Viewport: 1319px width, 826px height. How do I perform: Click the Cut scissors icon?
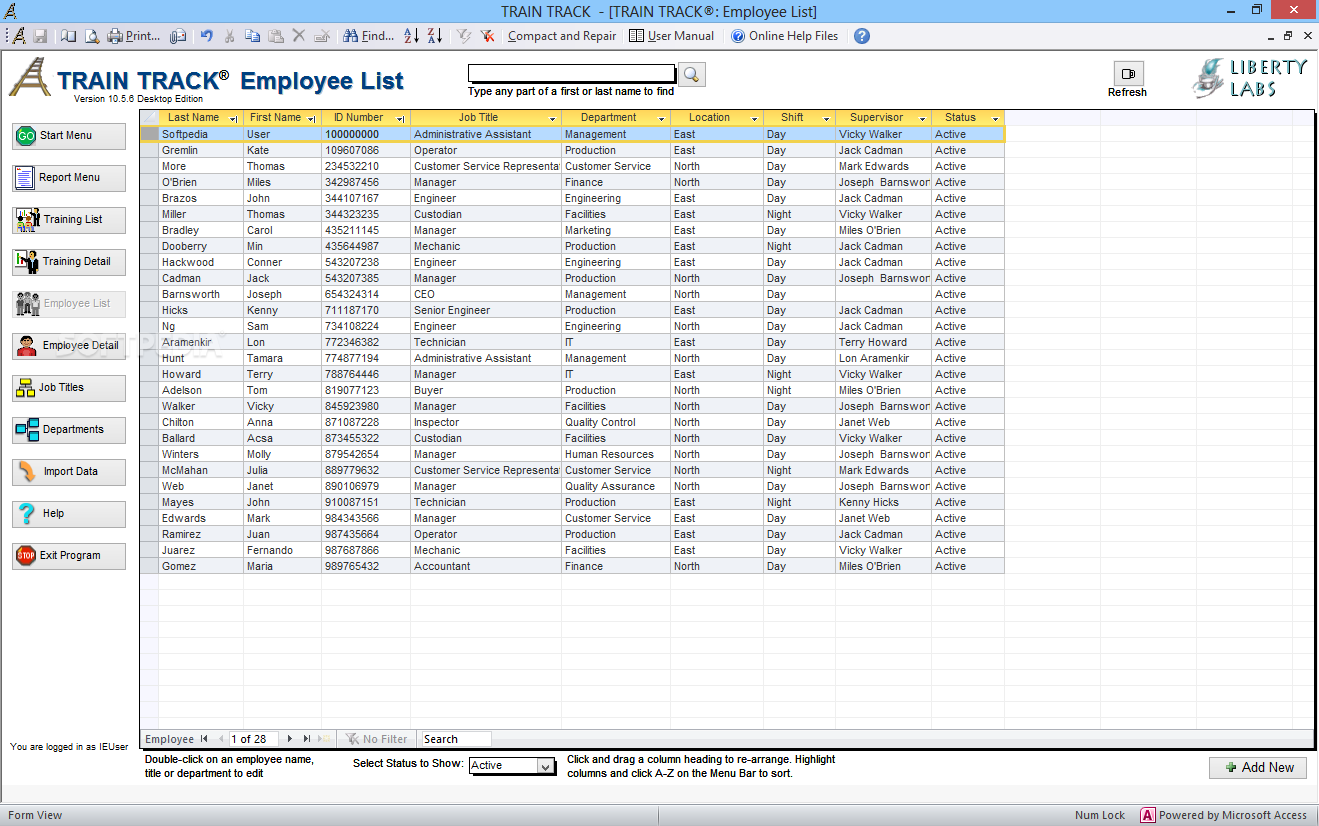[x=229, y=36]
